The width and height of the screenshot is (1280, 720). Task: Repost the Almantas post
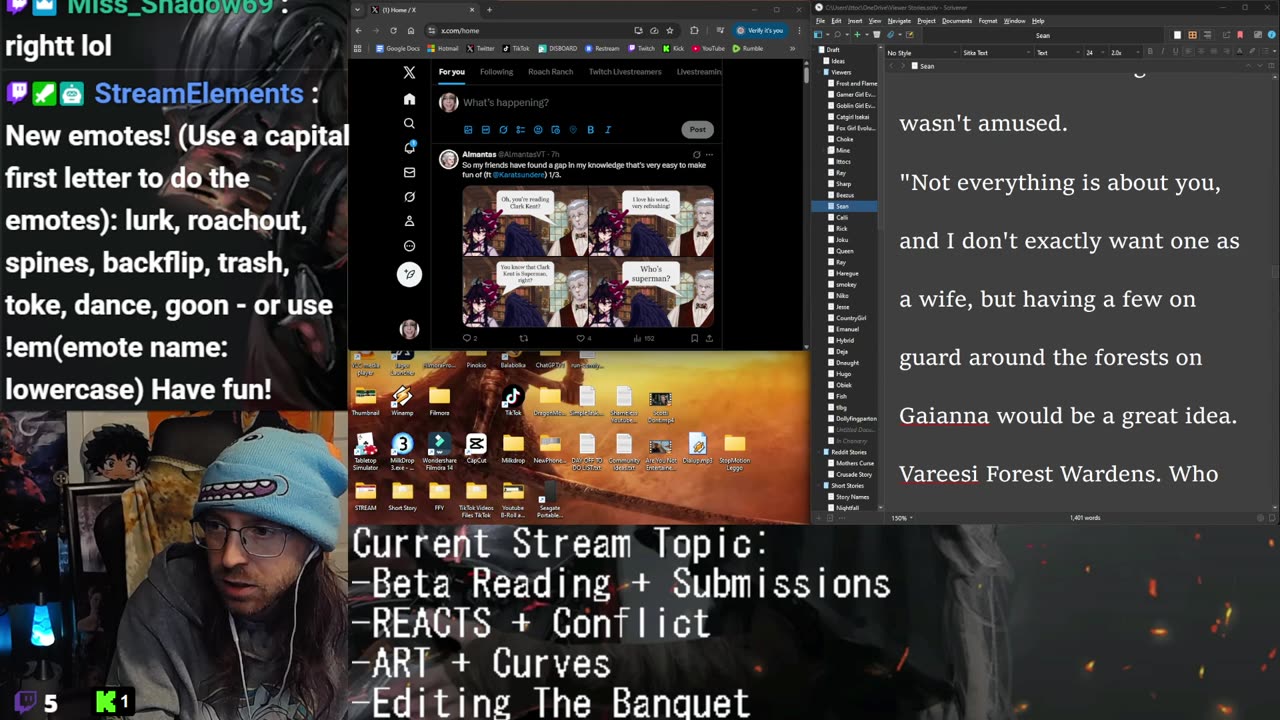click(523, 338)
